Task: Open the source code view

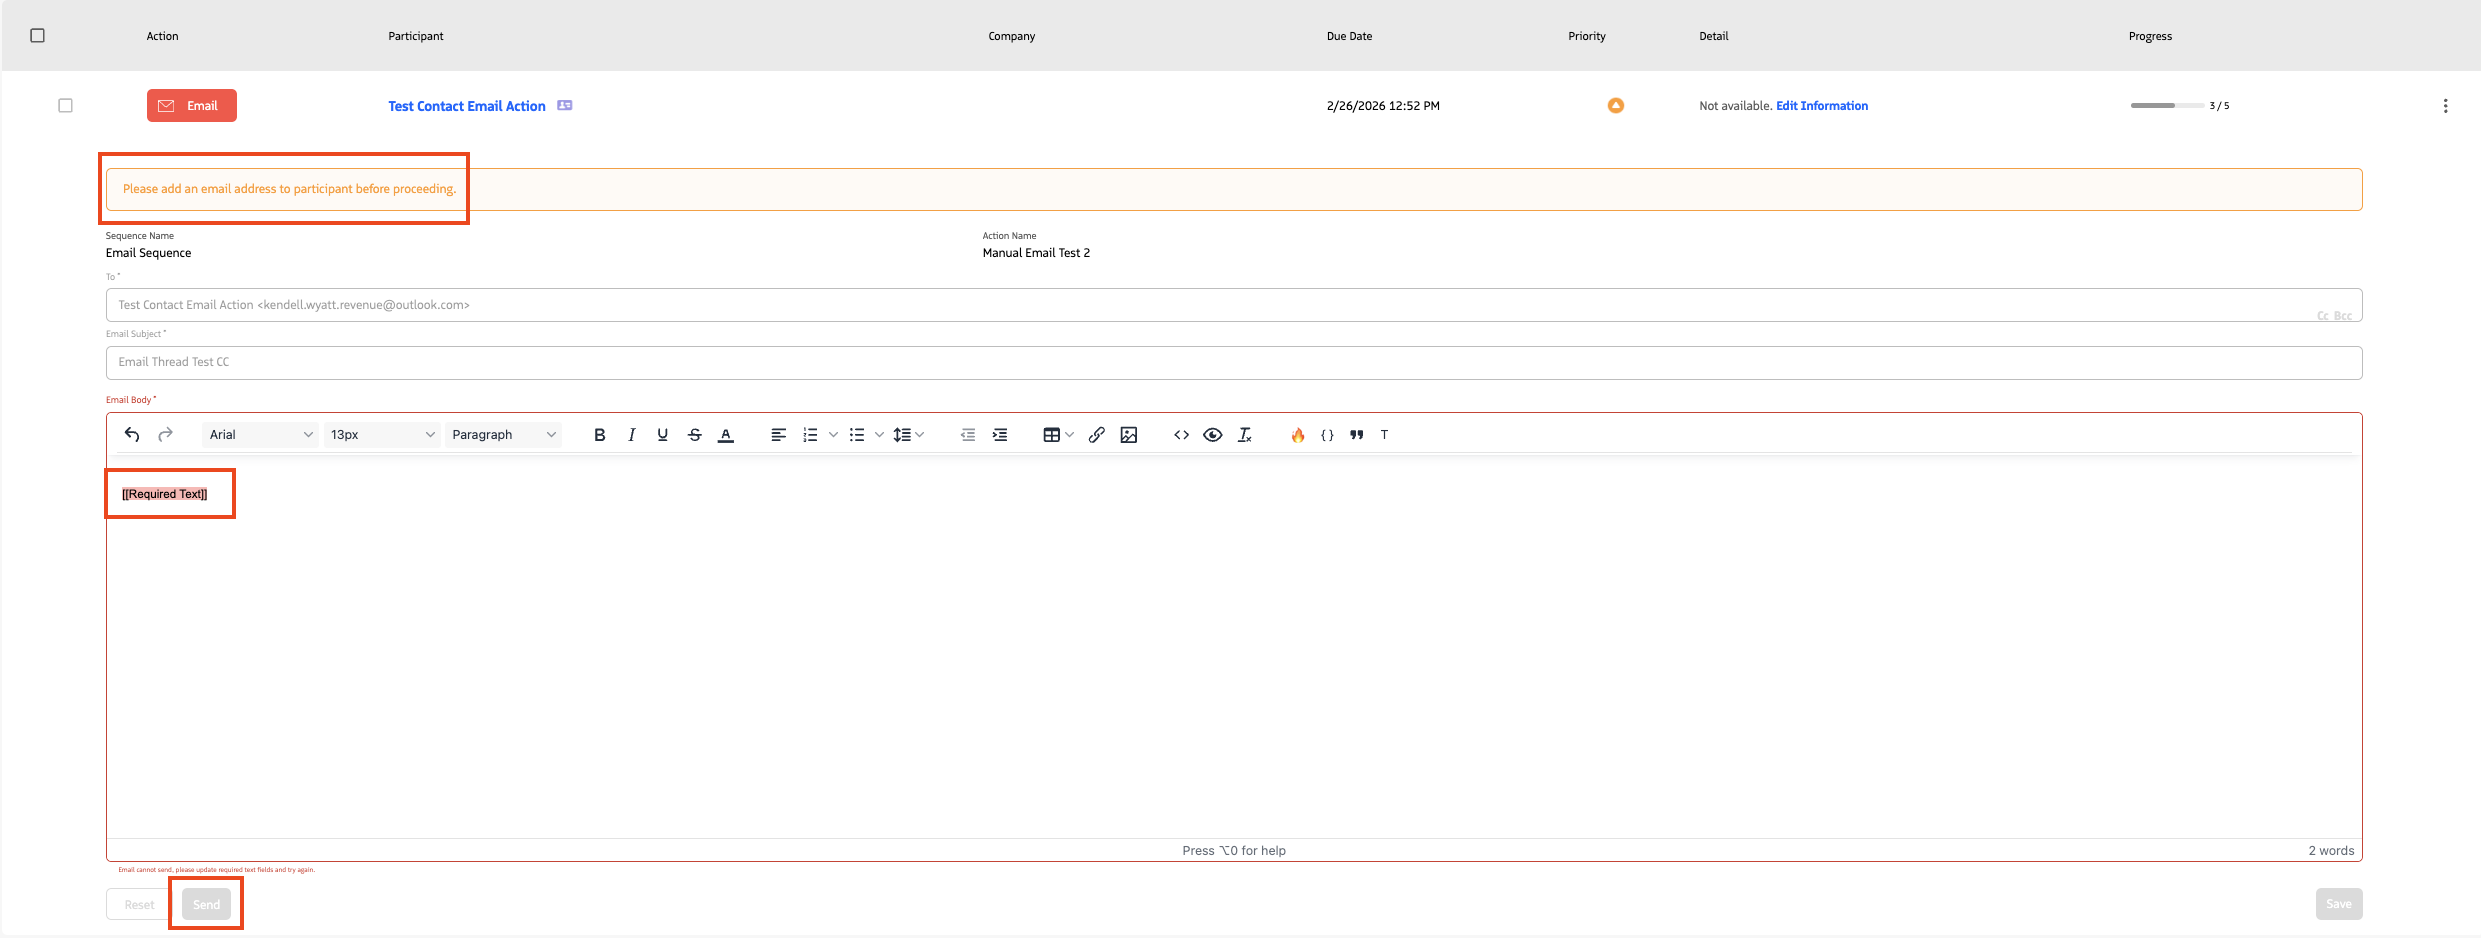Action: [x=1181, y=434]
